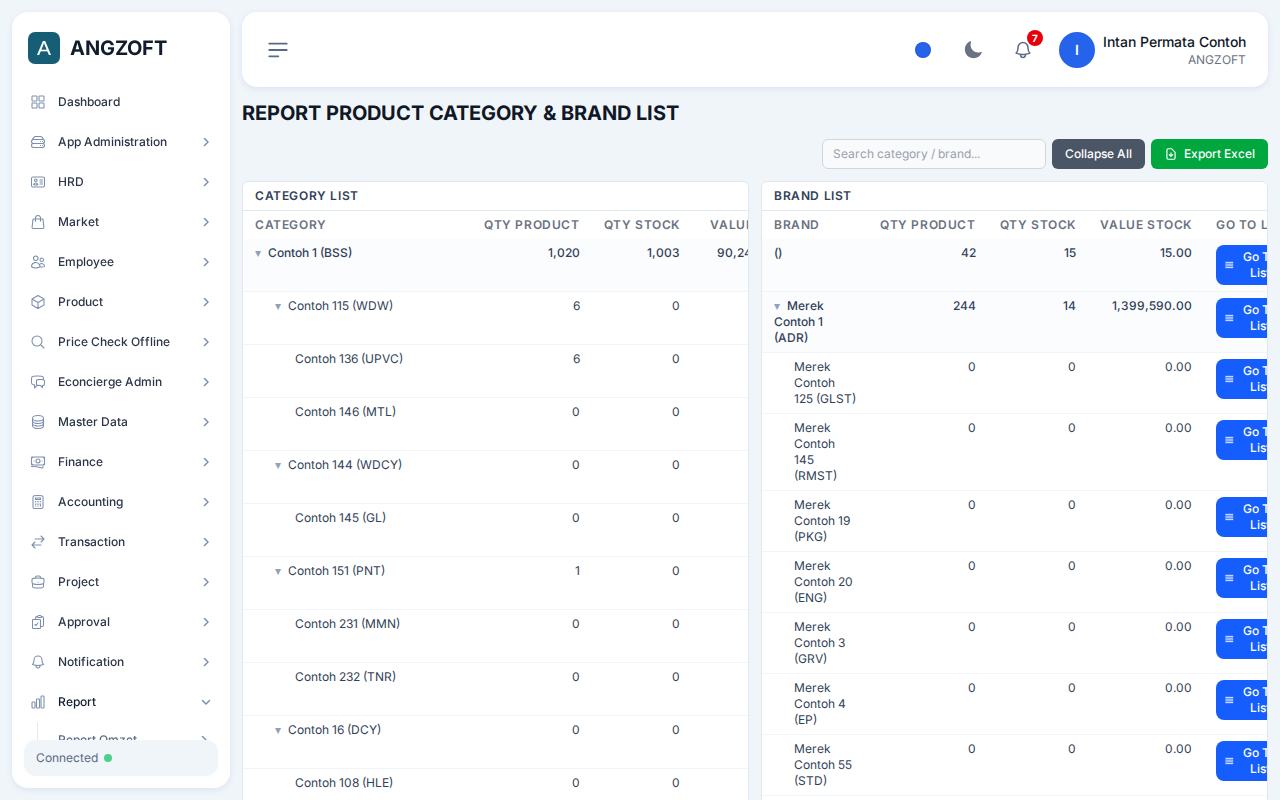Collapse the Report menu chevron
This screenshot has width=1280, height=800.
click(206, 702)
